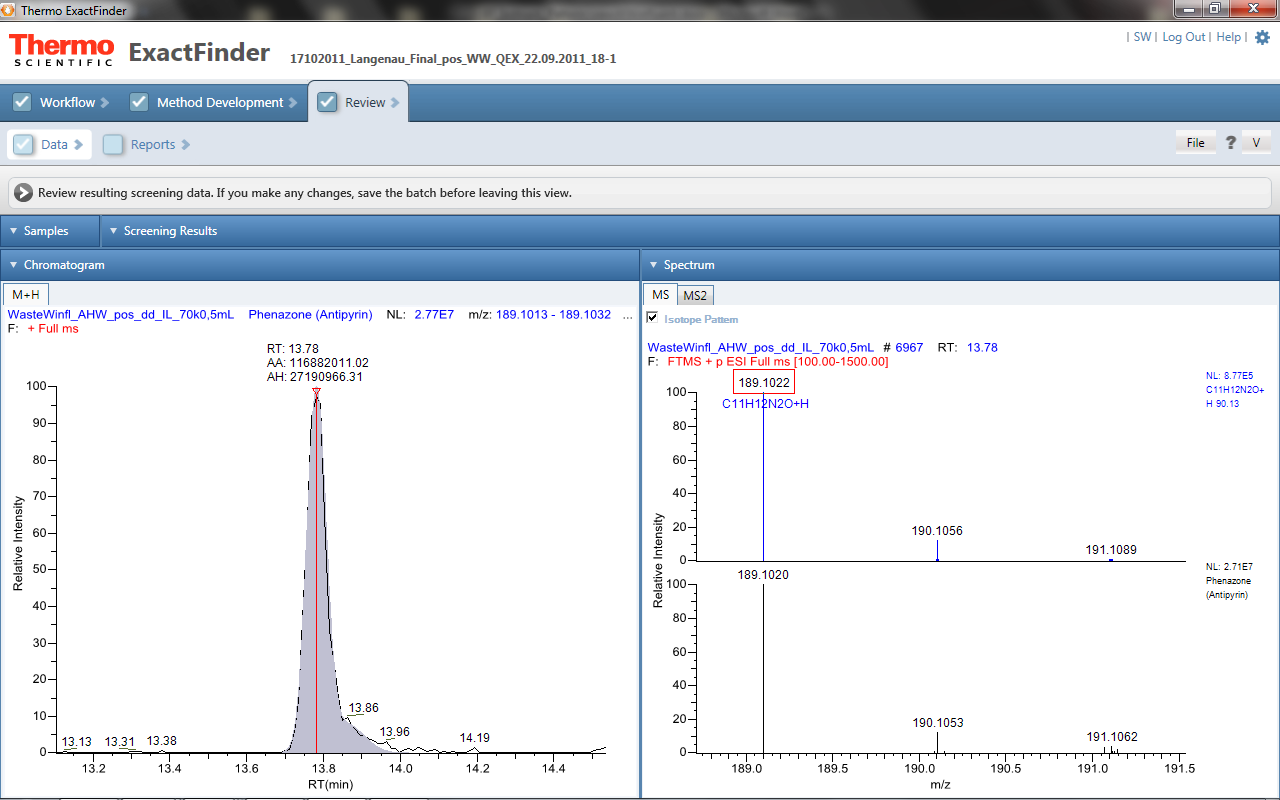Click the 191.1089 isotope peak label
This screenshot has height=800, width=1280.
(1111, 550)
